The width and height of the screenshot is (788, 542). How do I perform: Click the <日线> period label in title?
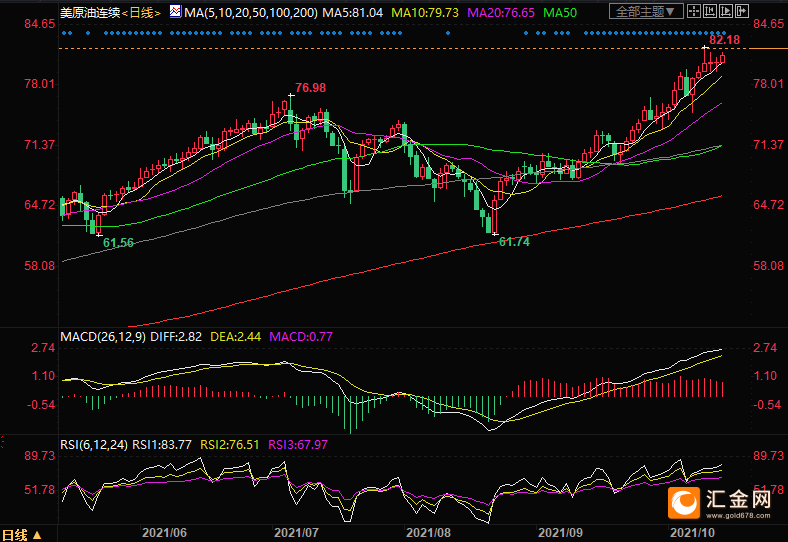pyautogui.click(x=141, y=13)
